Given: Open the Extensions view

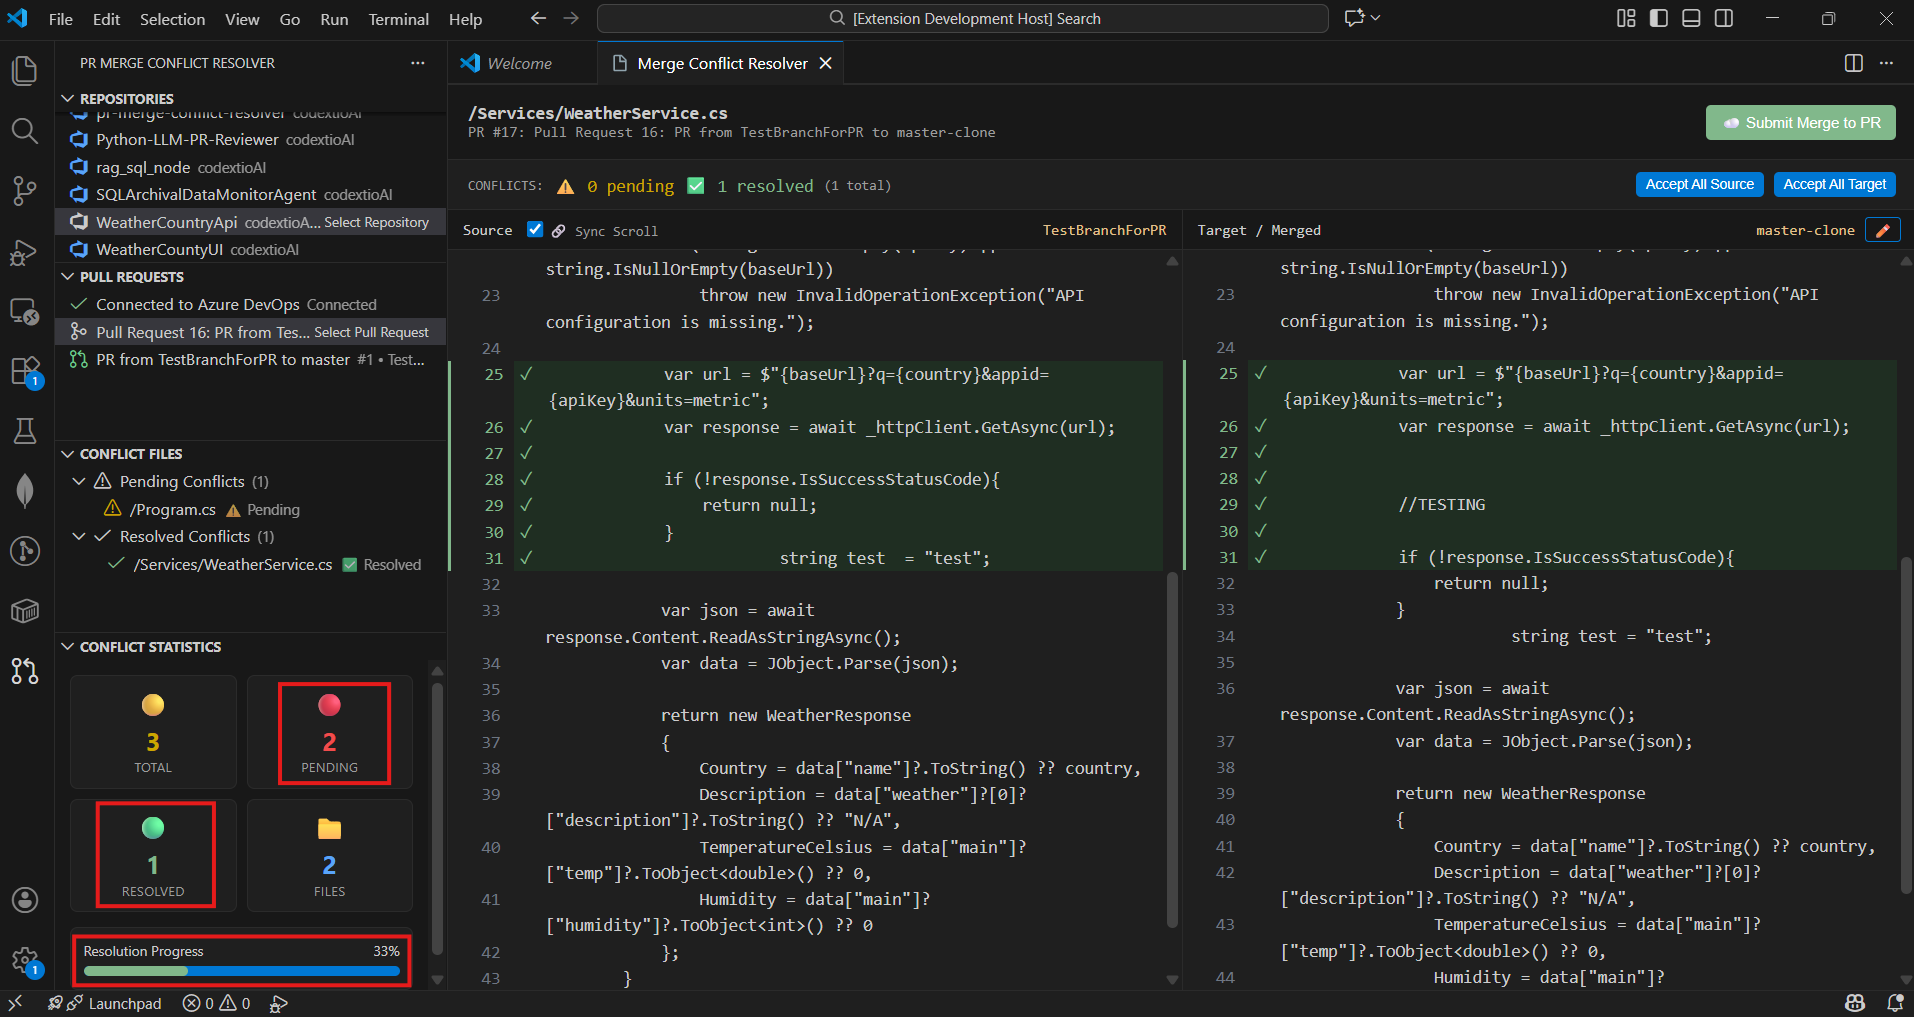Looking at the screenshot, I should click(25, 372).
